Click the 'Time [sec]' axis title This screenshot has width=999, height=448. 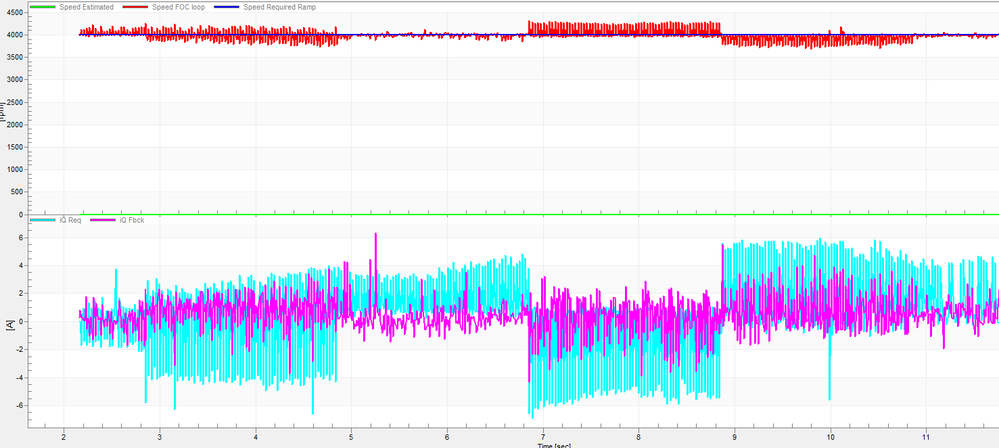[555, 445]
